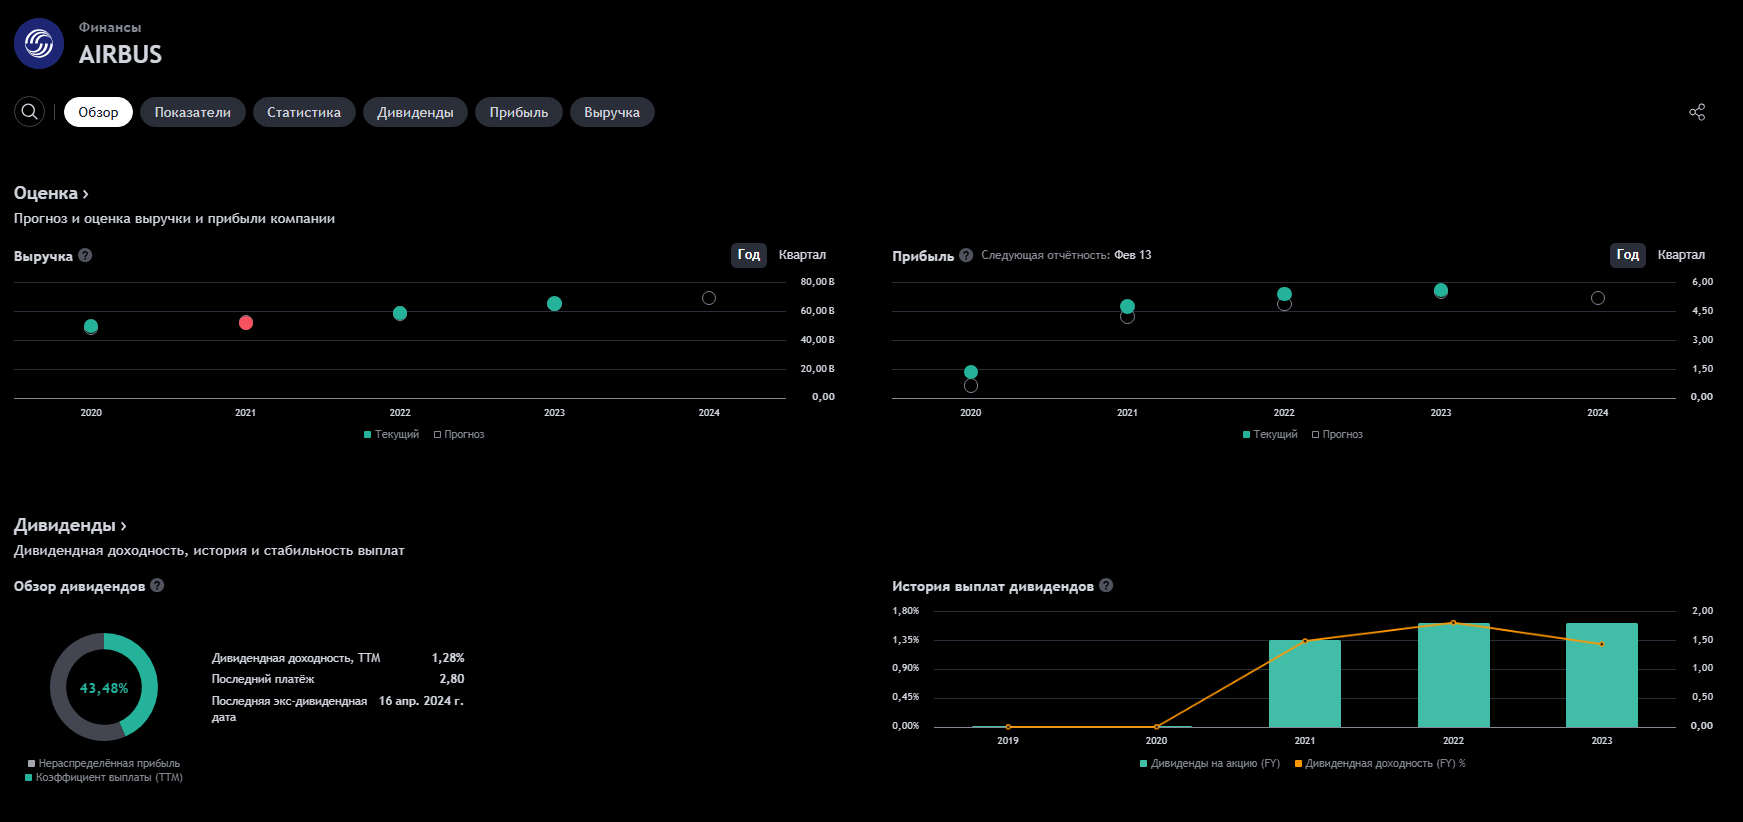Click the 2024 revenue forecast circle
Viewport: 1743px width, 822px height.
(709, 298)
